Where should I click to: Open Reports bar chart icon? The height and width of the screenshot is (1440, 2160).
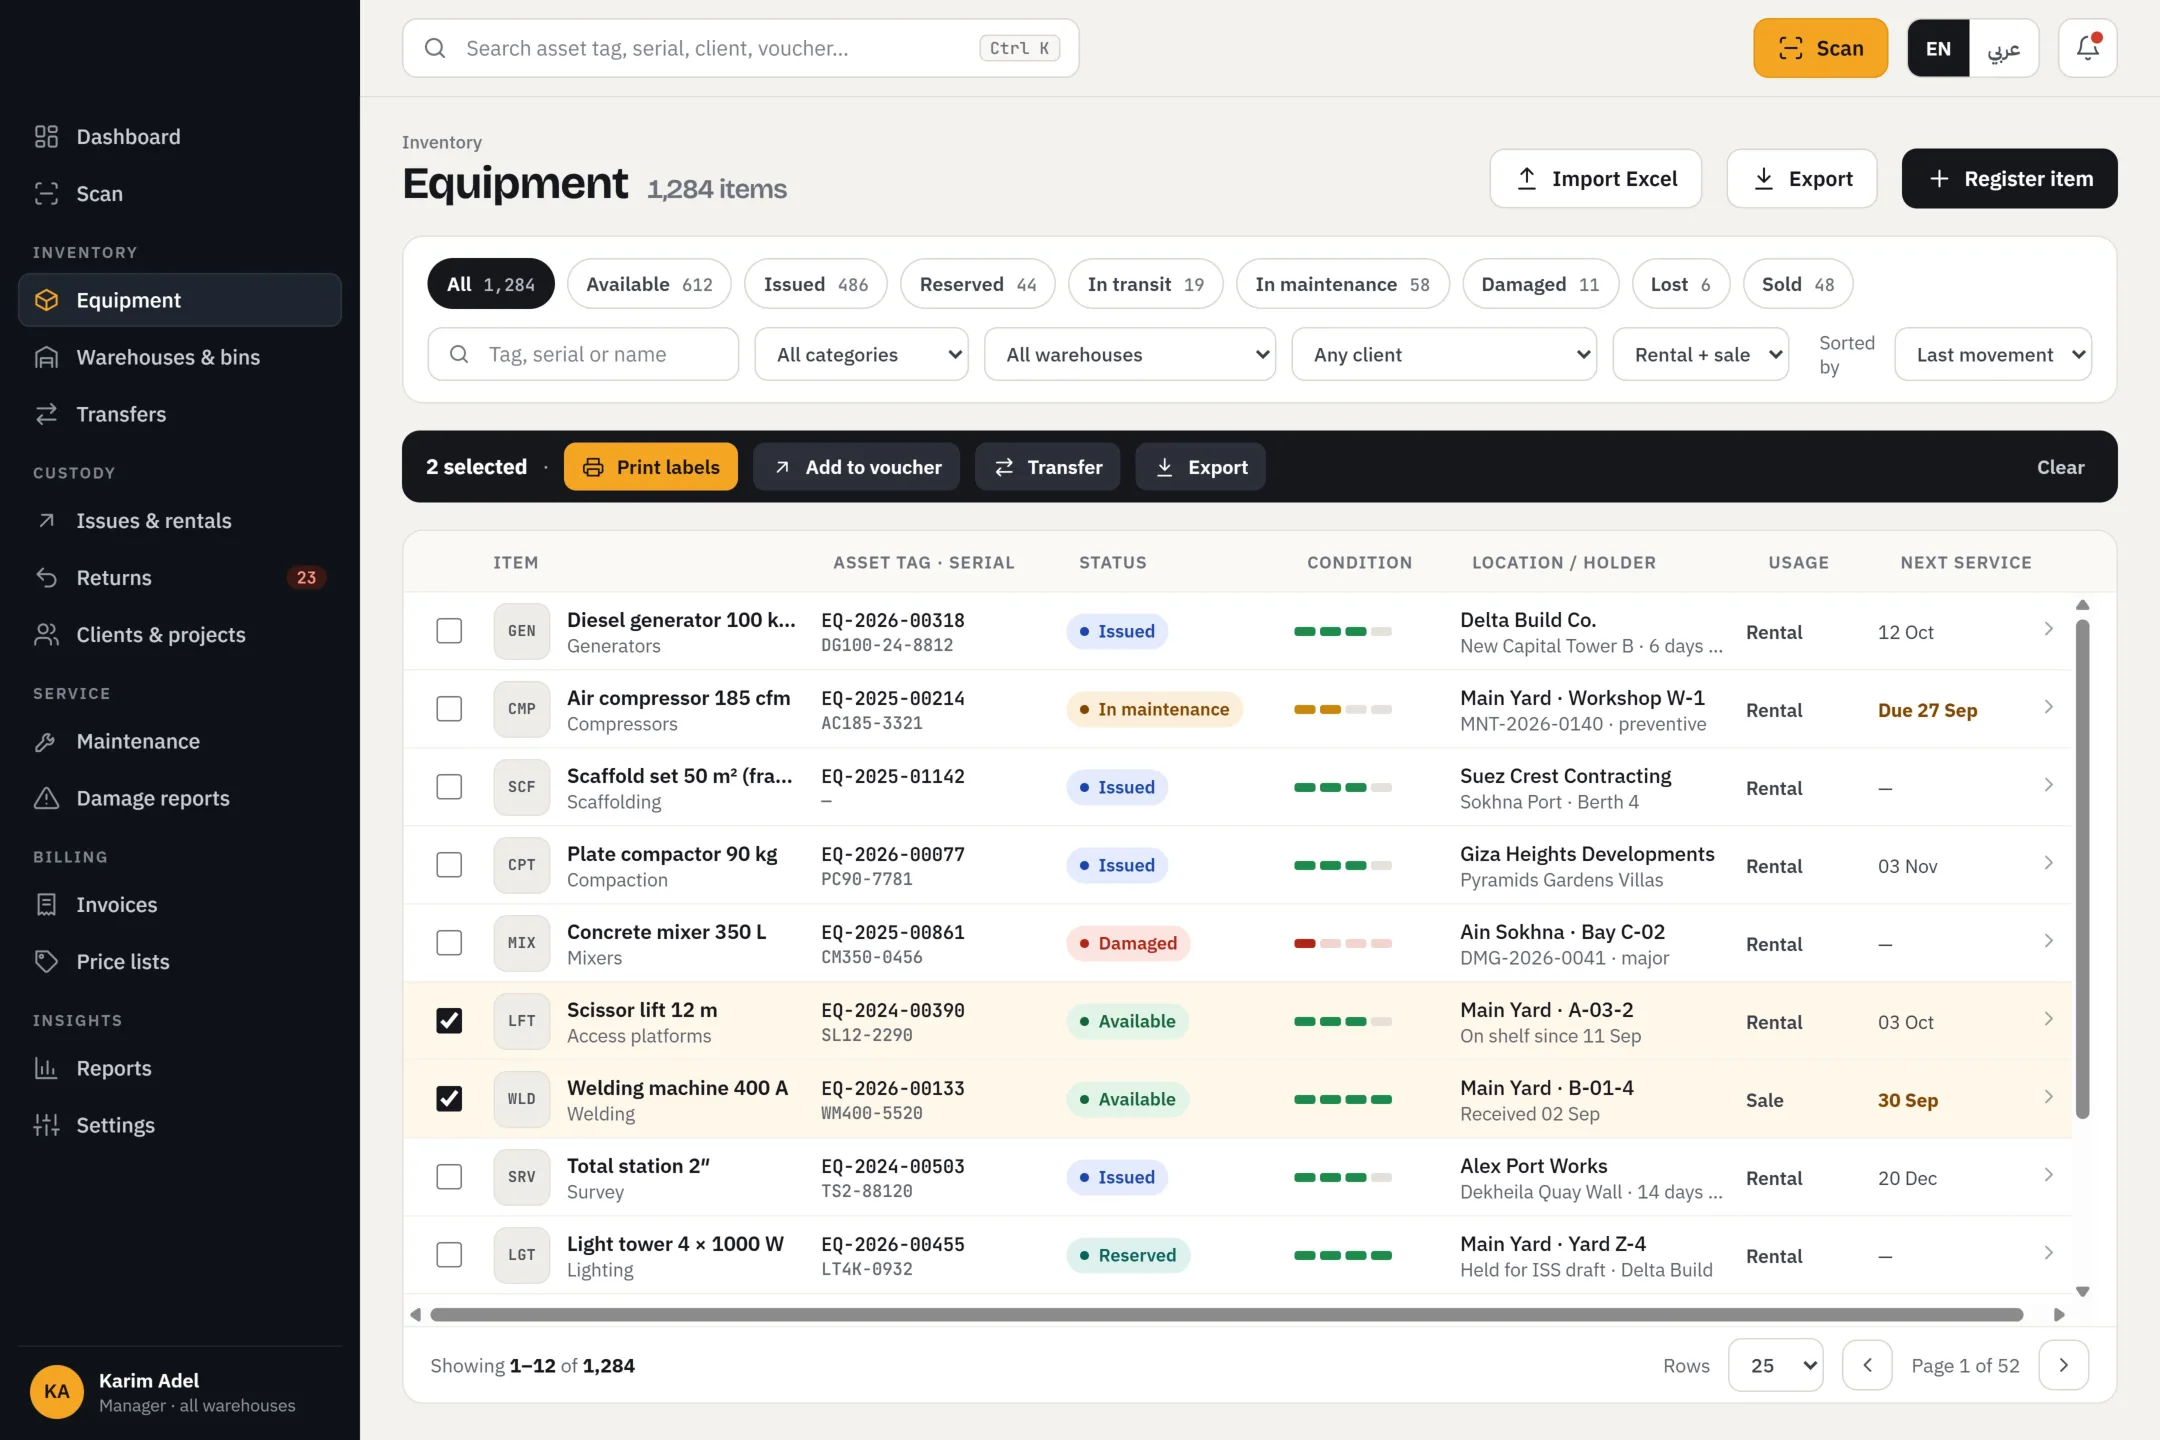(x=46, y=1068)
